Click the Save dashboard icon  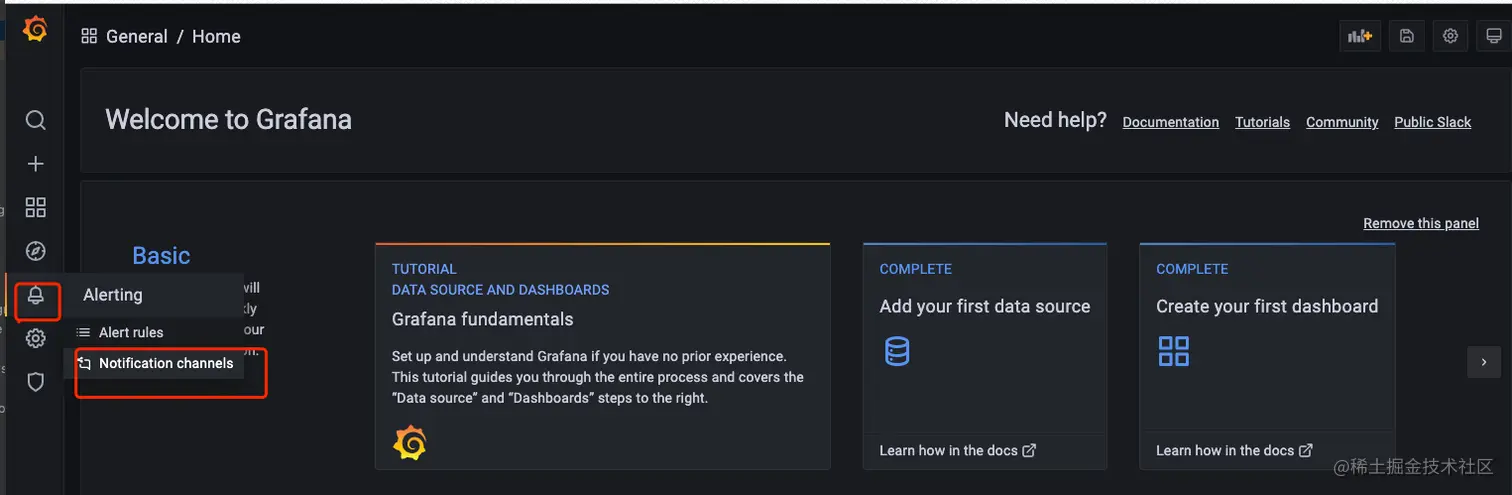click(x=1406, y=36)
